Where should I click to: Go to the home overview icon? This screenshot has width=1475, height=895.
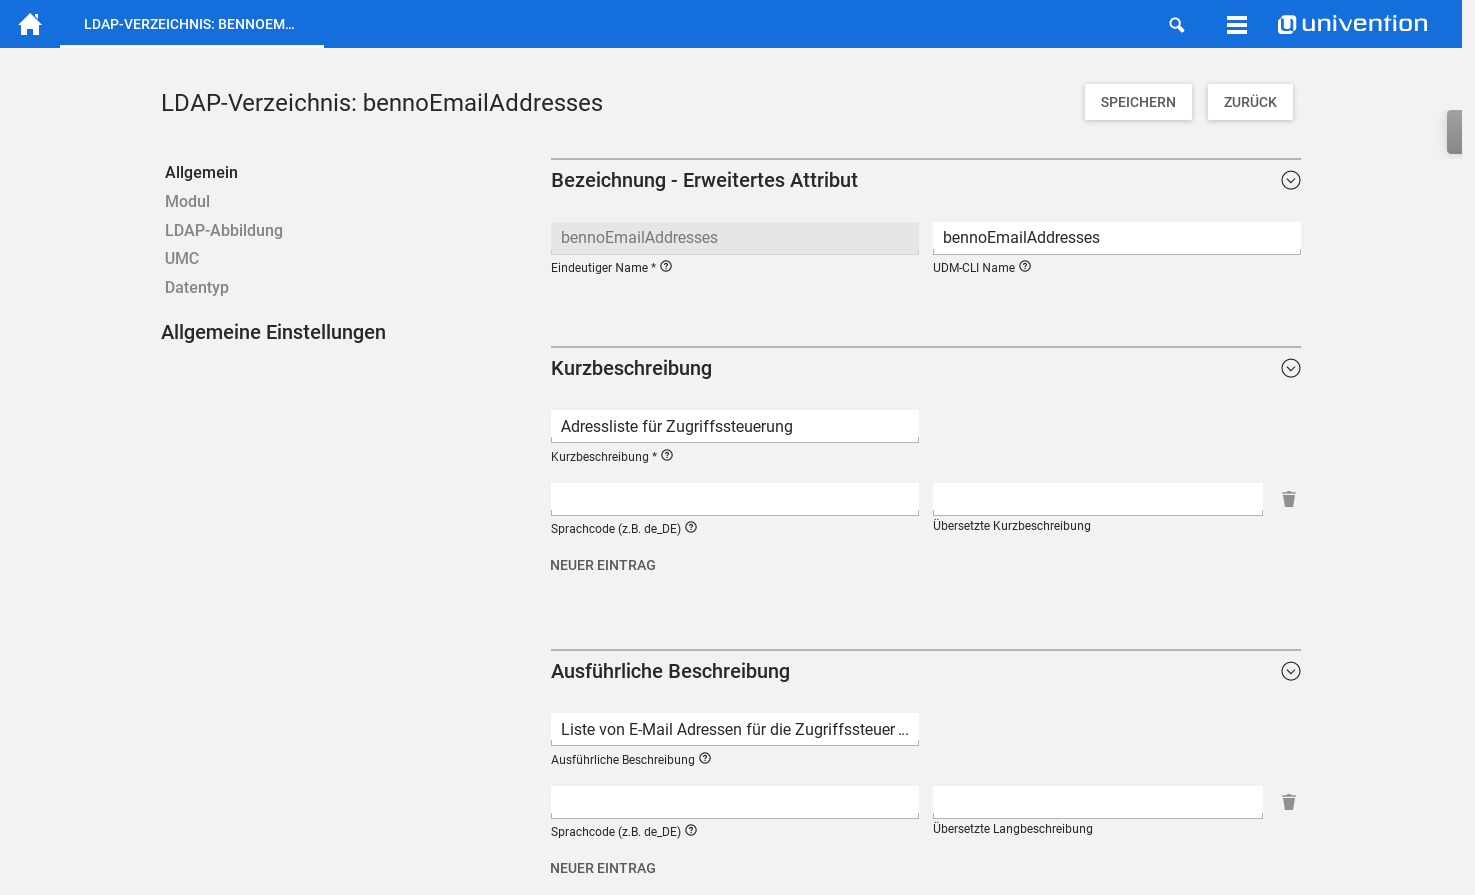tap(30, 24)
